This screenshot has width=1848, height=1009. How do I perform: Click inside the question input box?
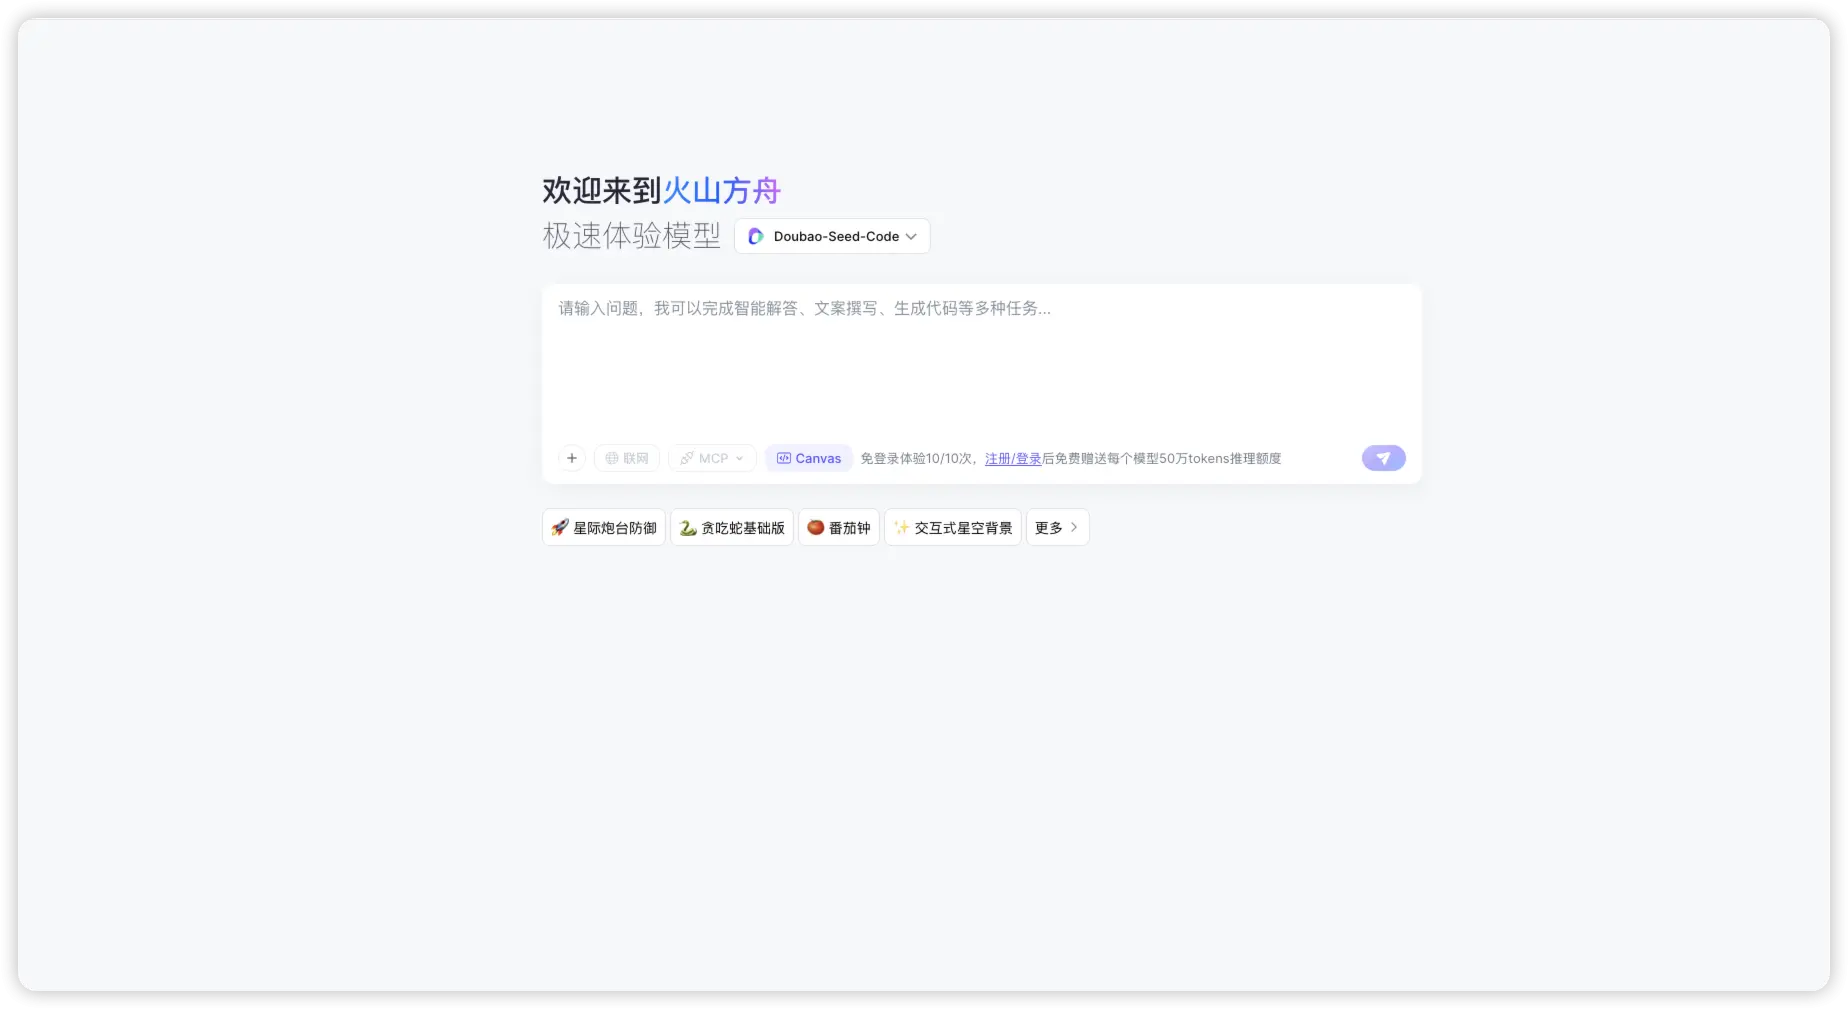tap(980, 360)
